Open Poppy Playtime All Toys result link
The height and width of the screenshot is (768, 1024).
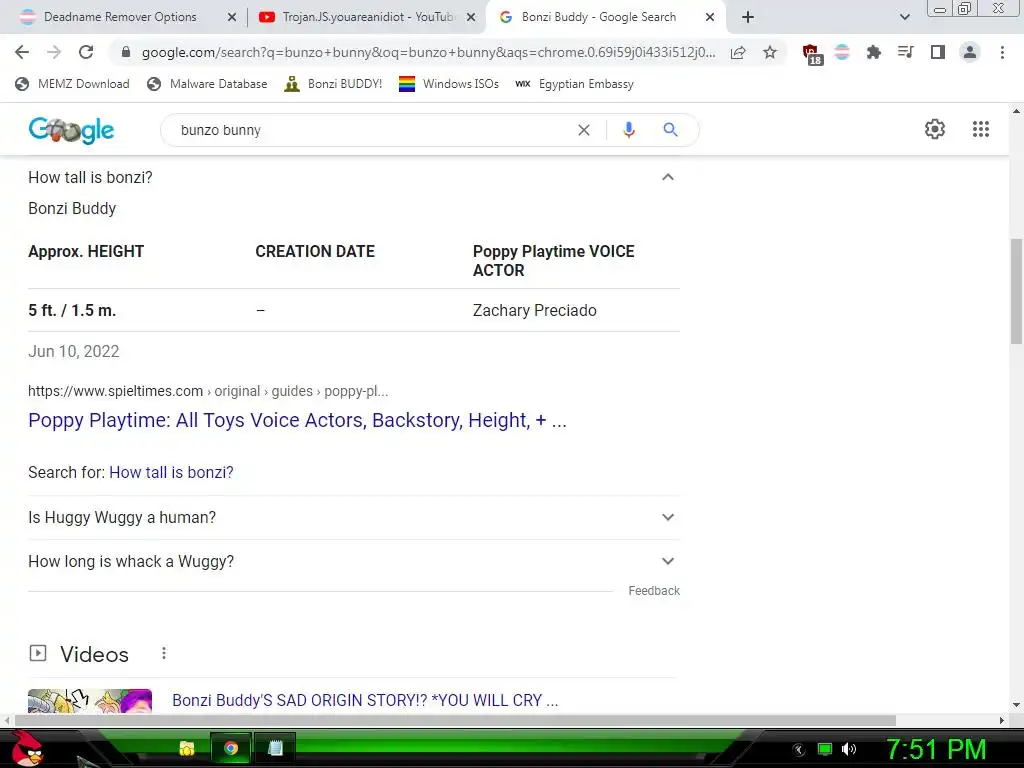coord(297,420)
